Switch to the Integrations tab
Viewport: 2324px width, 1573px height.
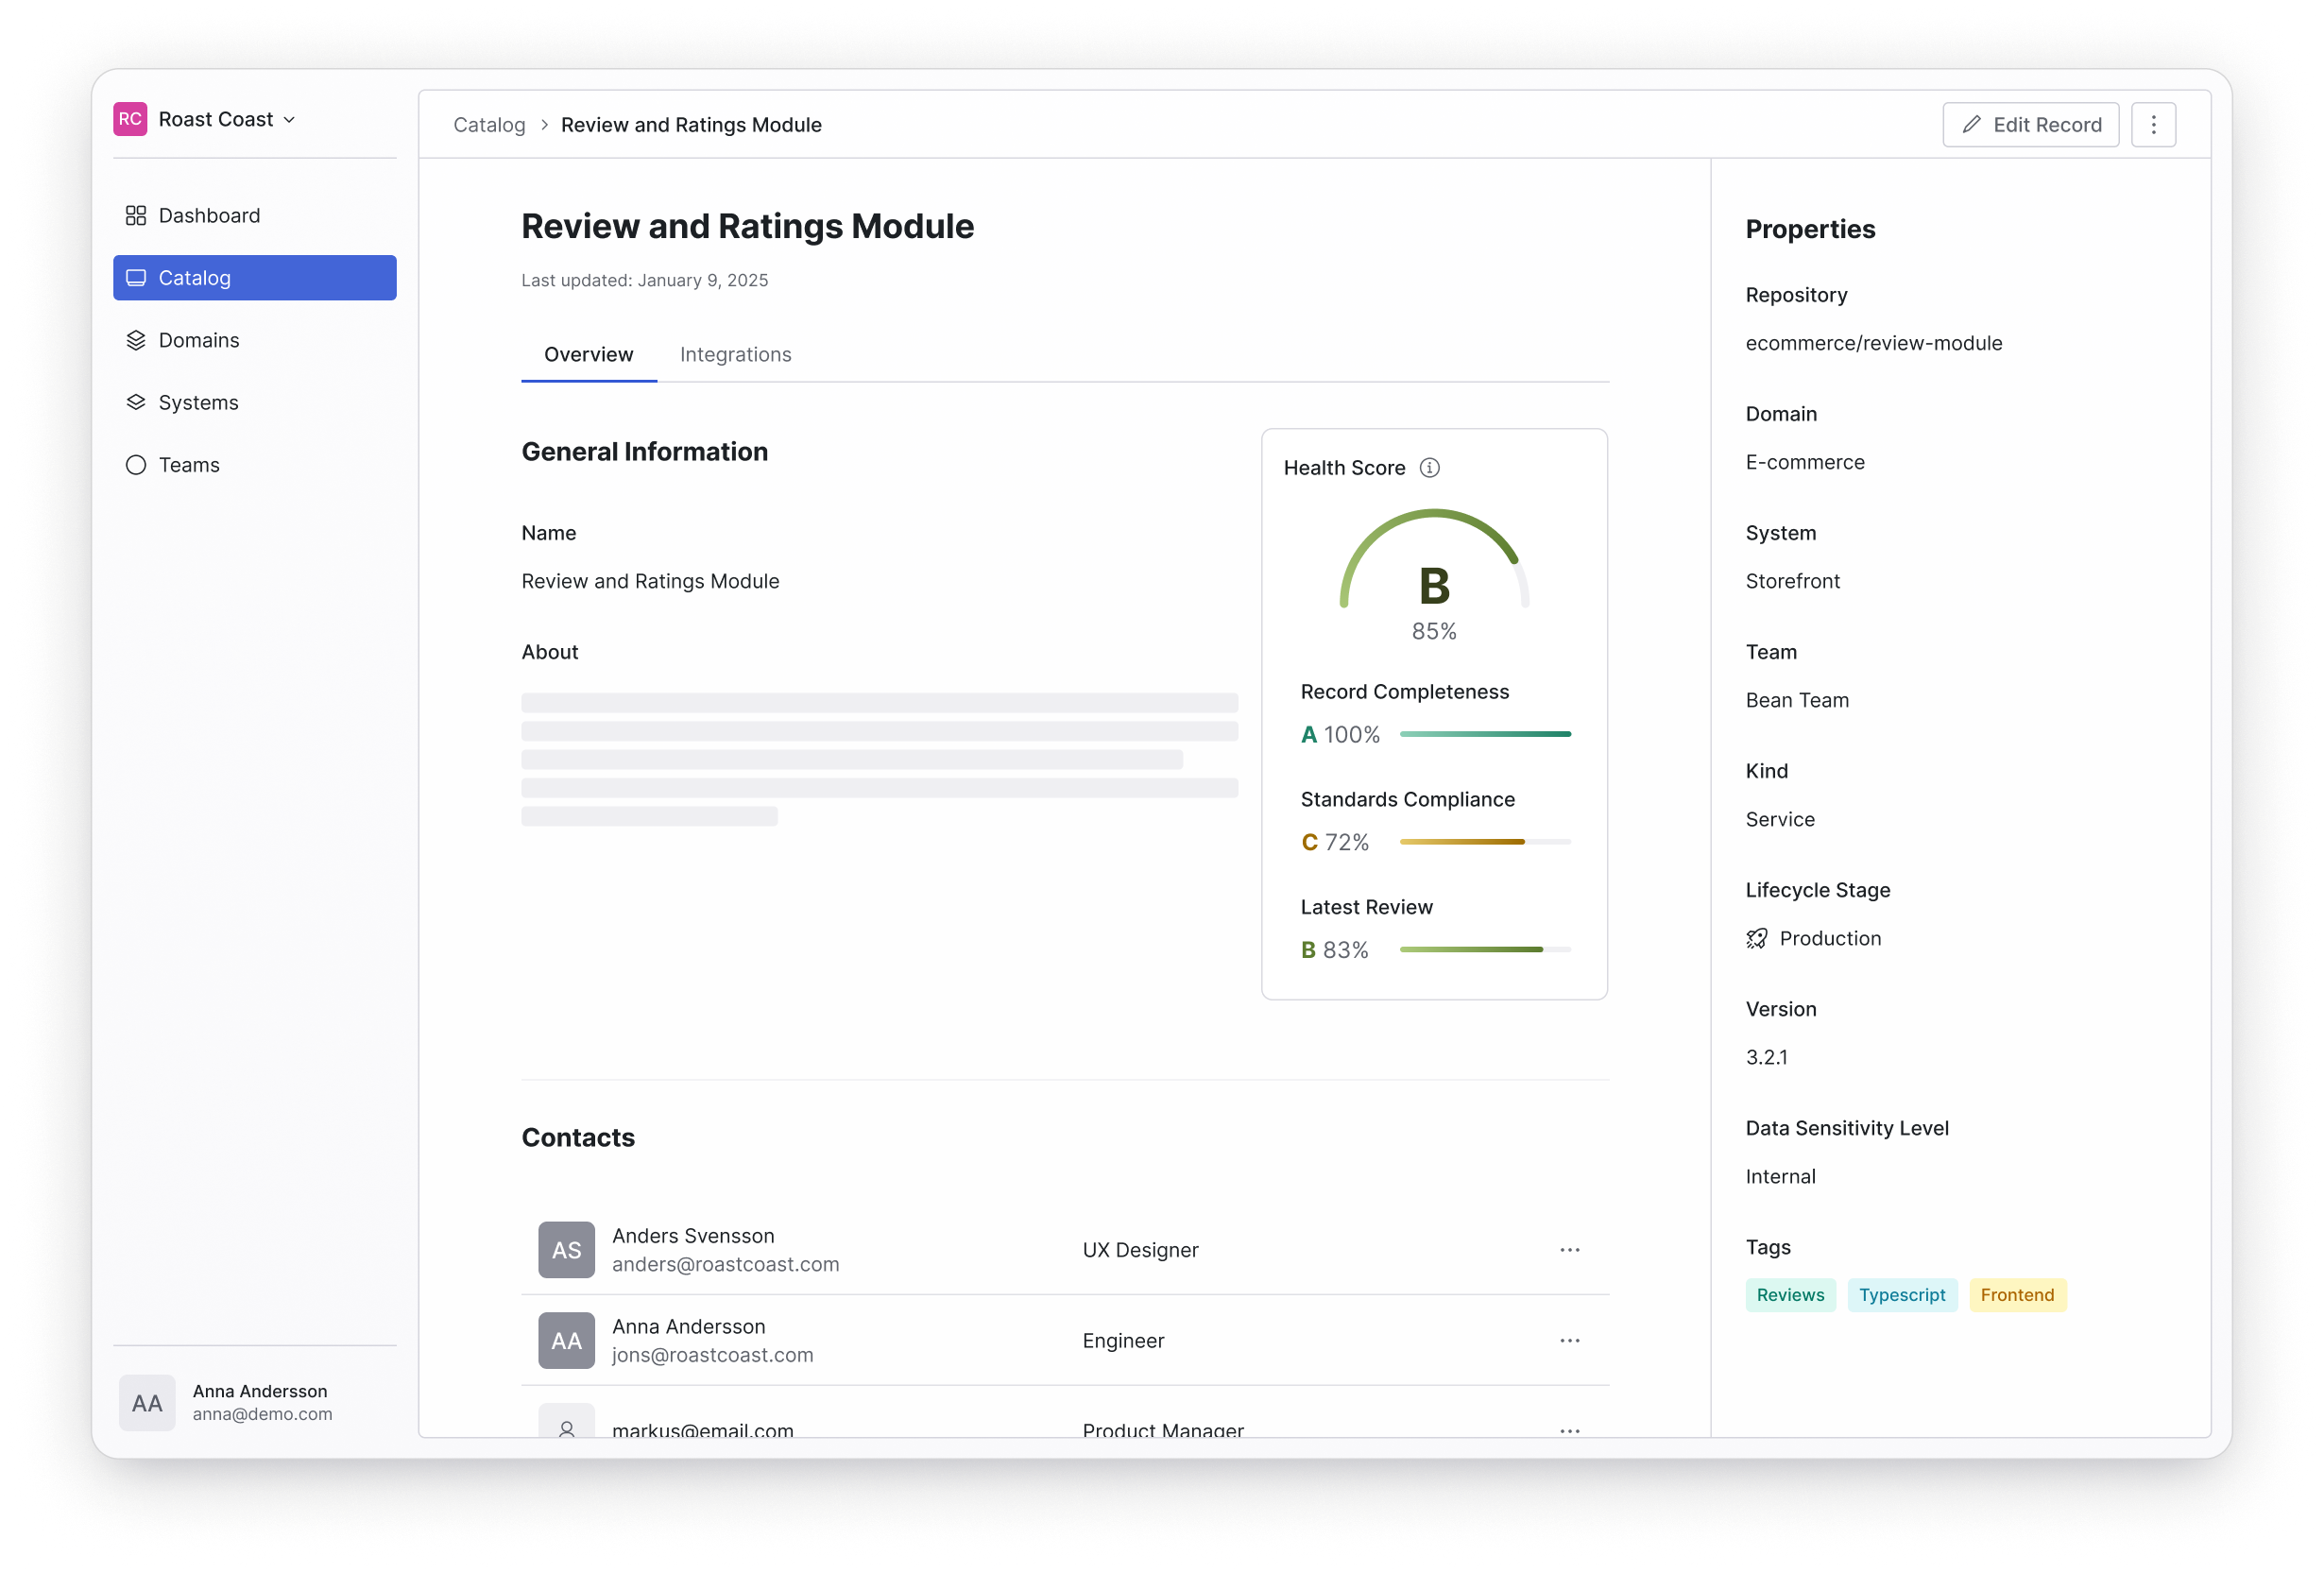coord(735,355)
